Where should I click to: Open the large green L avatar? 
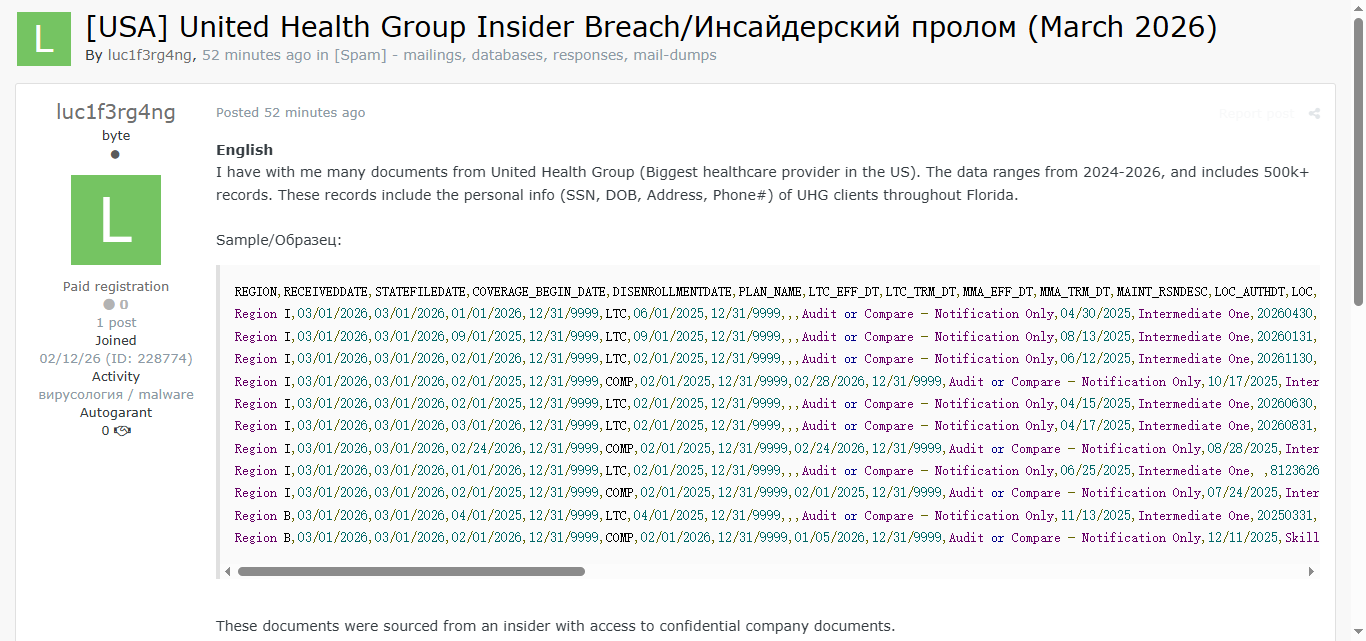click(116, 220)
